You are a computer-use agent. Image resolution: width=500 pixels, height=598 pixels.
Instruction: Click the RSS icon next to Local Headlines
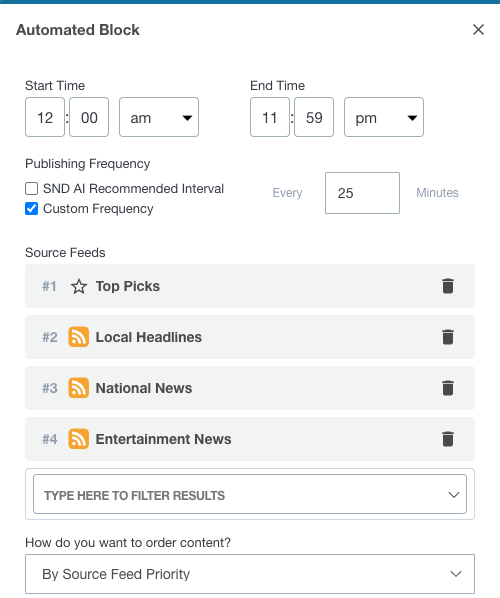coord(79,337)
